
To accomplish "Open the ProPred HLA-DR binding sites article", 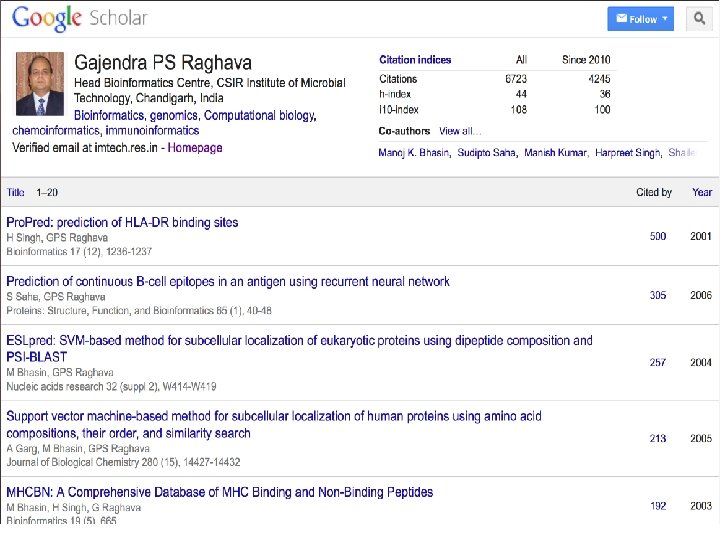I will (x=122, y=222).
